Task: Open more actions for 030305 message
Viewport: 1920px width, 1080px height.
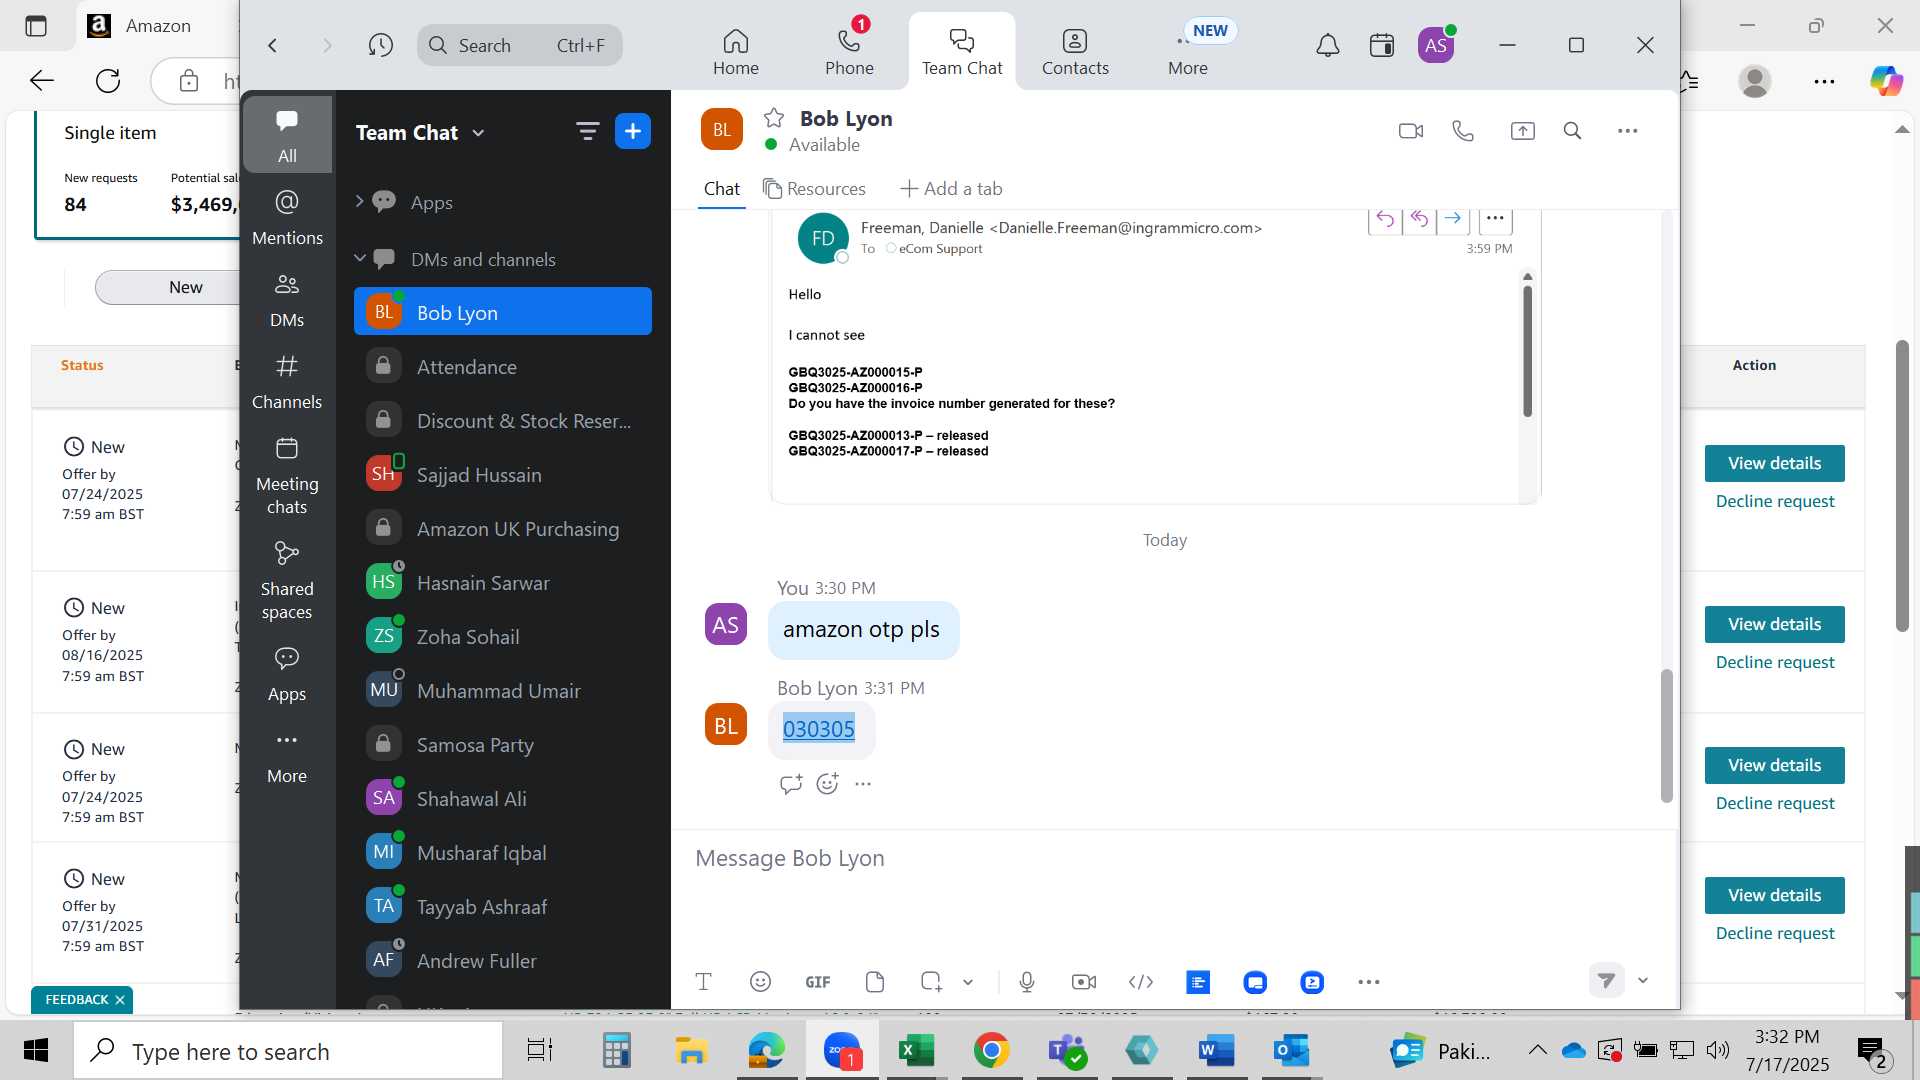Action: [863, 784]
